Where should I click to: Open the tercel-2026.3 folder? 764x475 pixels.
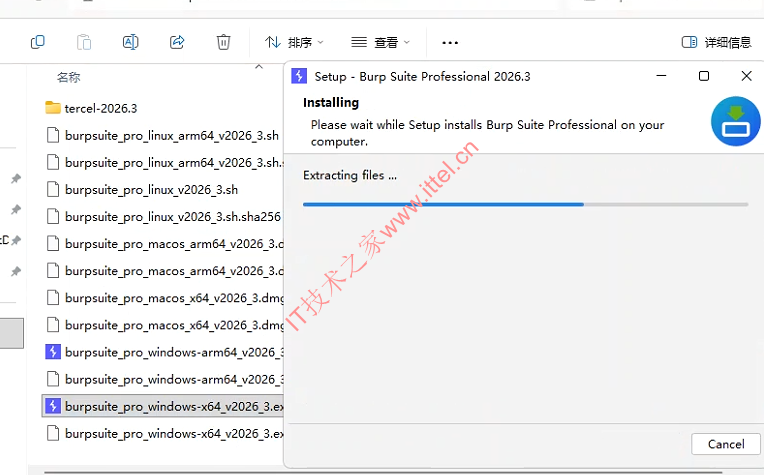pos(100,108)
